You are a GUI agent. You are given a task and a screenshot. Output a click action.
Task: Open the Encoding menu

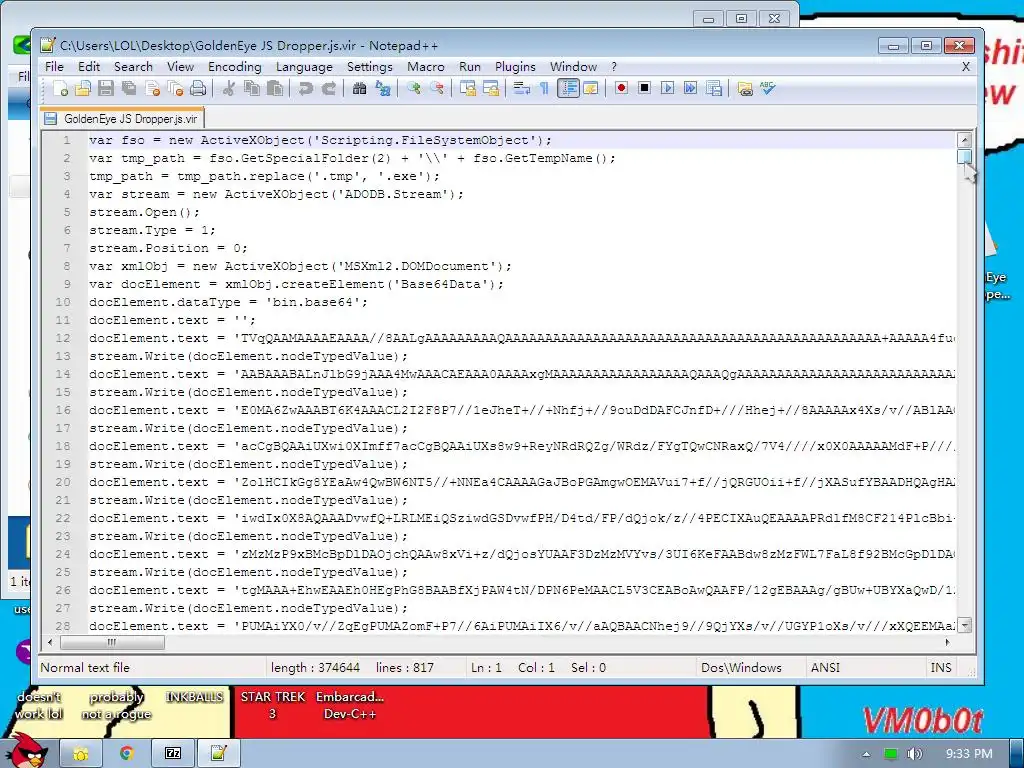click(234, 67)
